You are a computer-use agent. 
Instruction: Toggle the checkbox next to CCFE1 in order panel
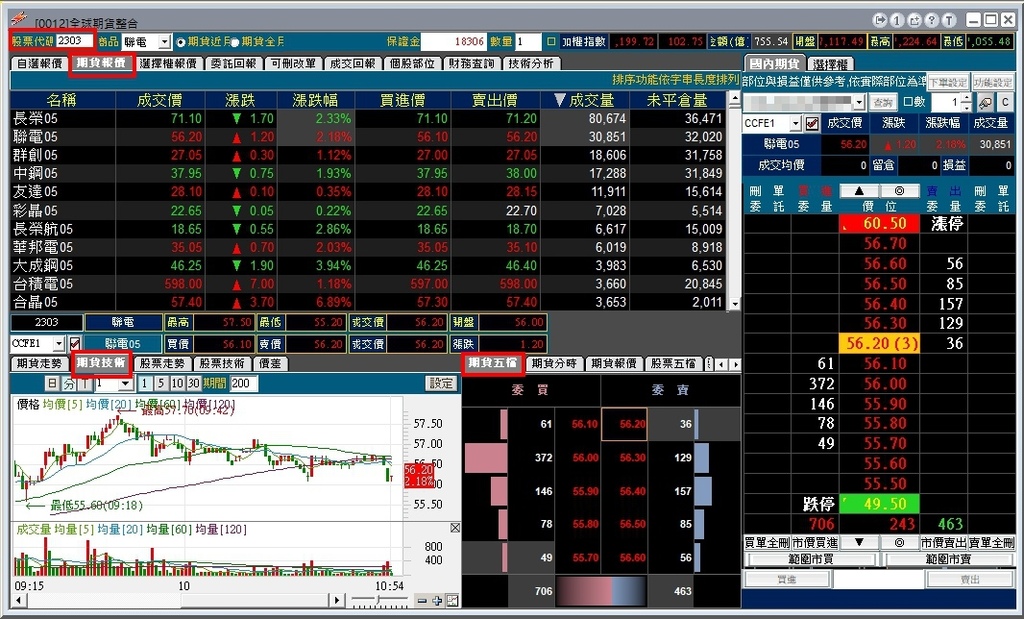(x=812, y=123)
